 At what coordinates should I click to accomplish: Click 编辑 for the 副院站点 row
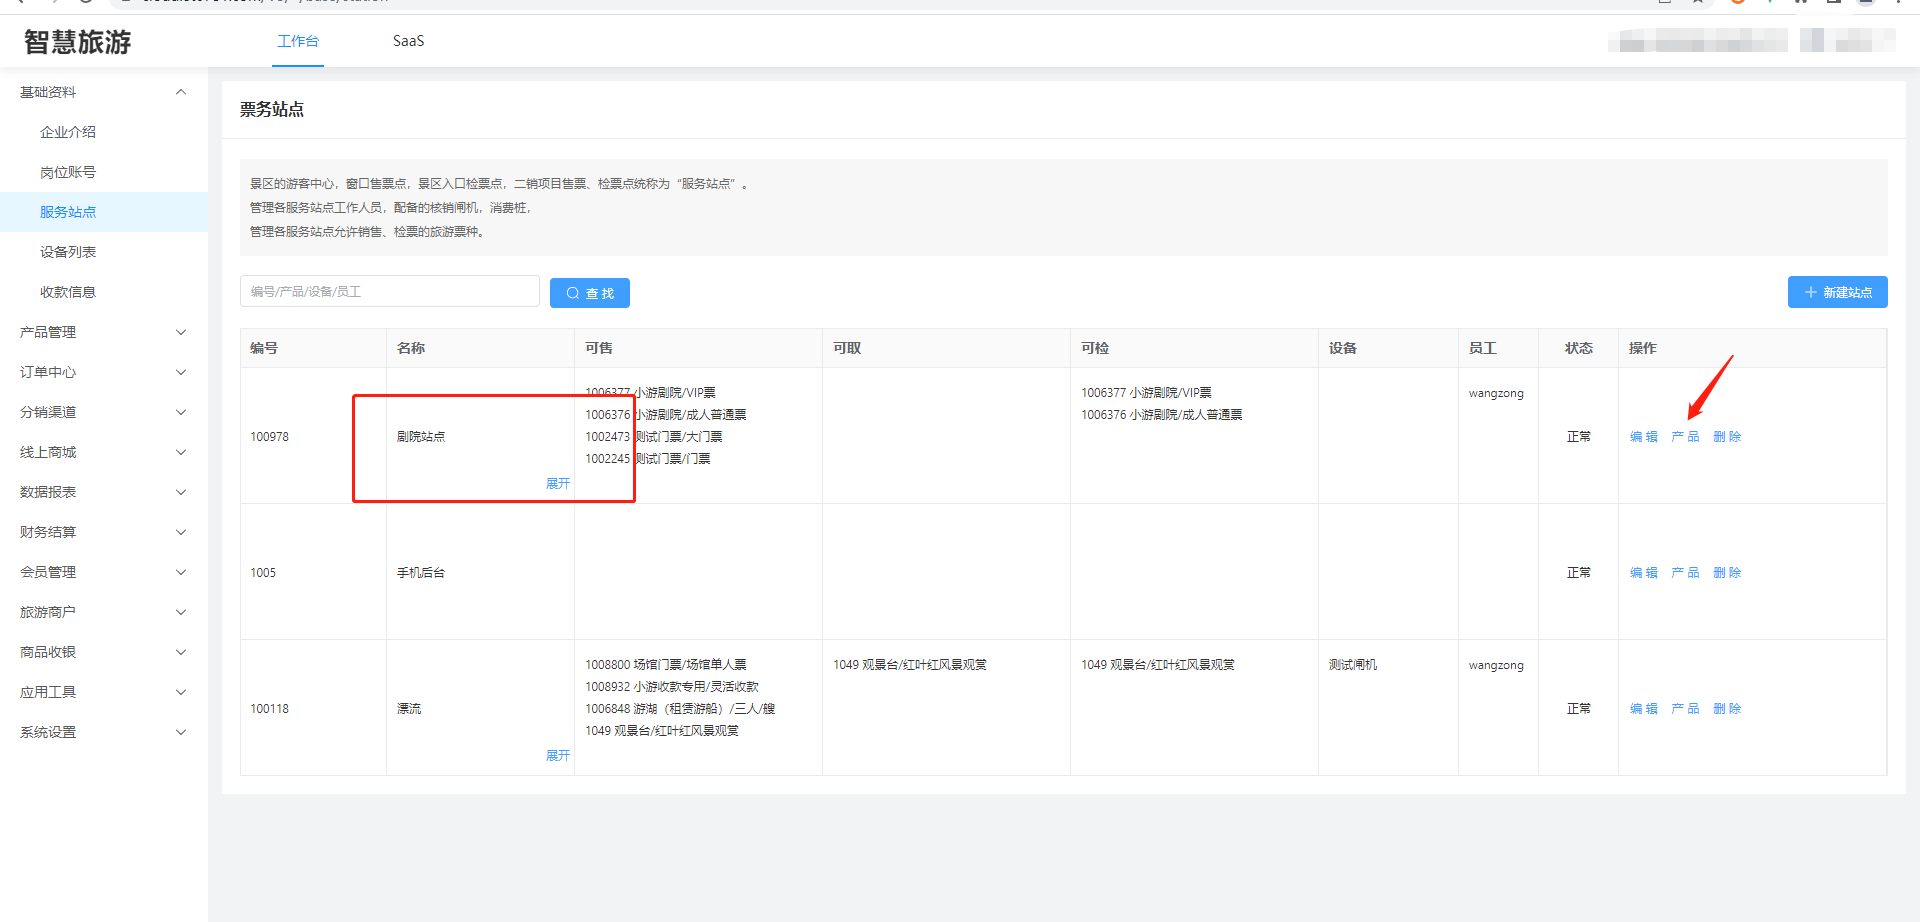click(x=1643, y=437)
